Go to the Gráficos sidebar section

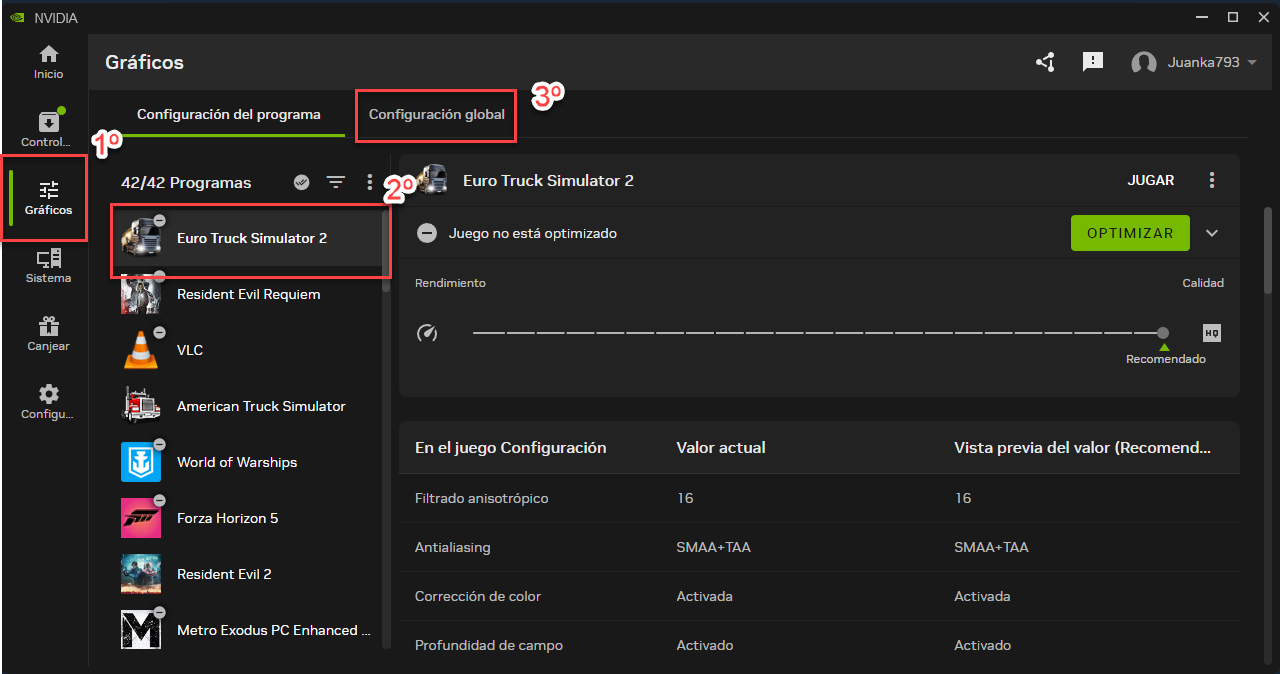coord(48,198)
